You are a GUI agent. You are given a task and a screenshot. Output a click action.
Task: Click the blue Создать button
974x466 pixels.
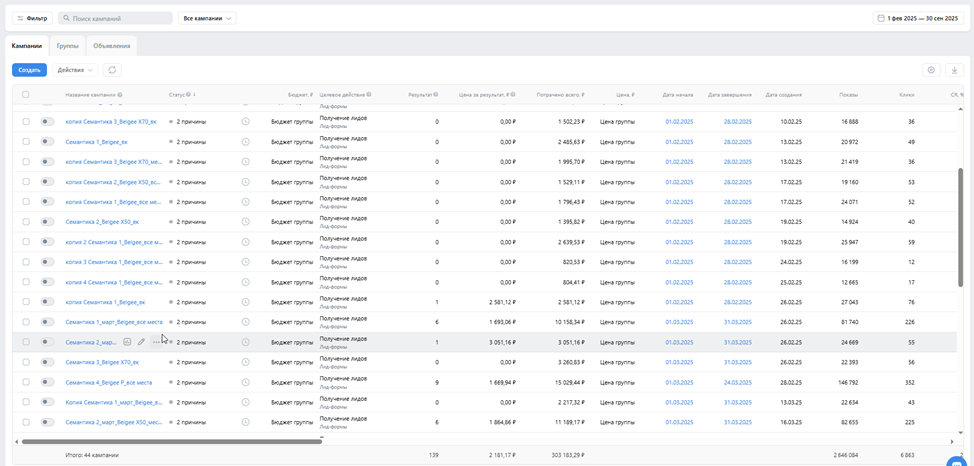(29, 70)
